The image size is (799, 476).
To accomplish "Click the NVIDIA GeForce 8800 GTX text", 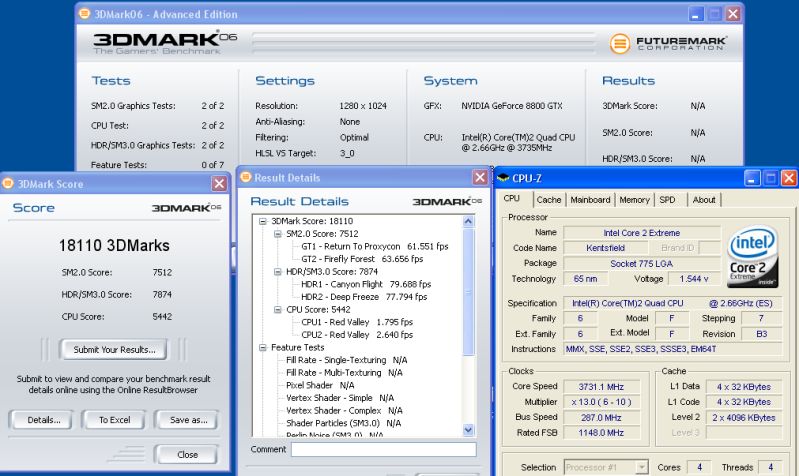I will pyautogui.click(x=512, y=106).
